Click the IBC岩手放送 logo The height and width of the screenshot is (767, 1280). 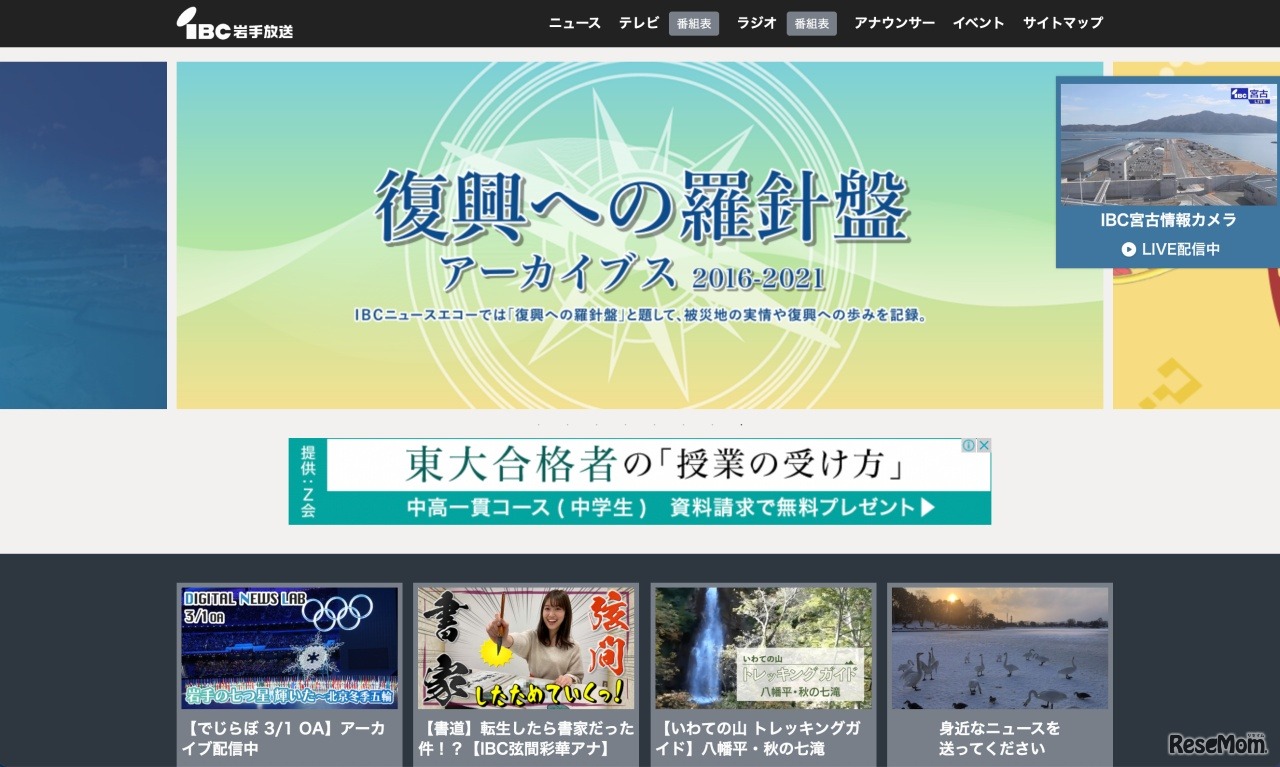pos(237,23)
